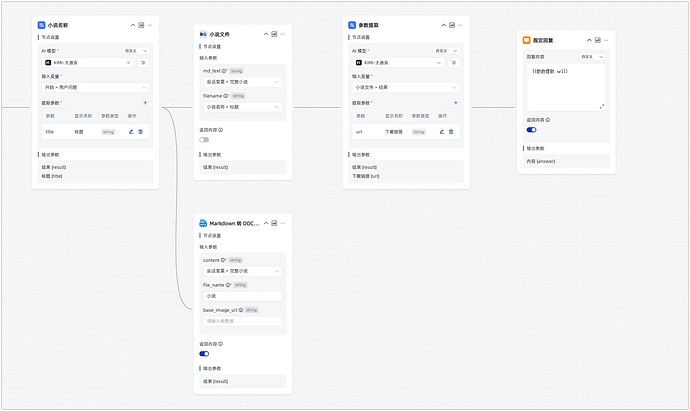Open model settings icon in 小说名称 node
This screenshot has width=690, height=411.
tap(143, 62)
